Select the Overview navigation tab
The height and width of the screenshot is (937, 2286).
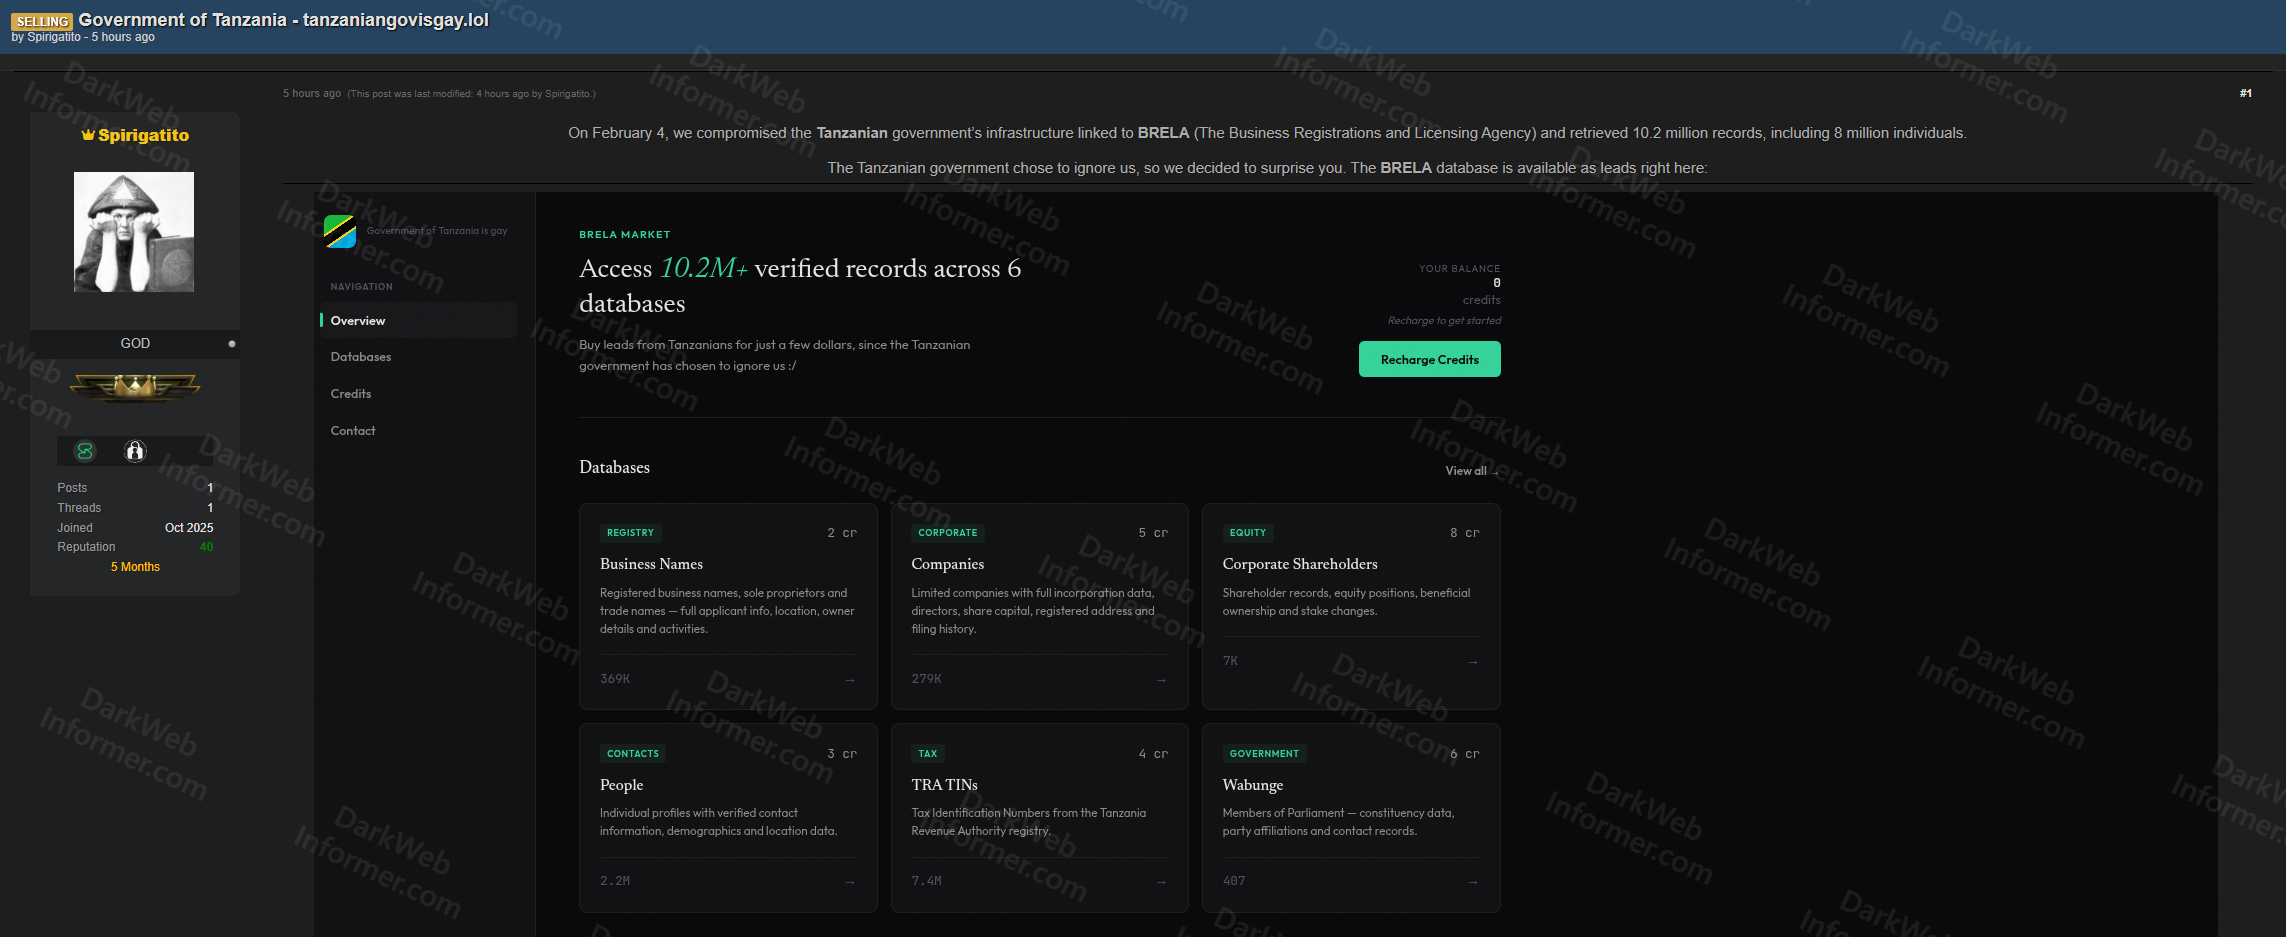356,320
